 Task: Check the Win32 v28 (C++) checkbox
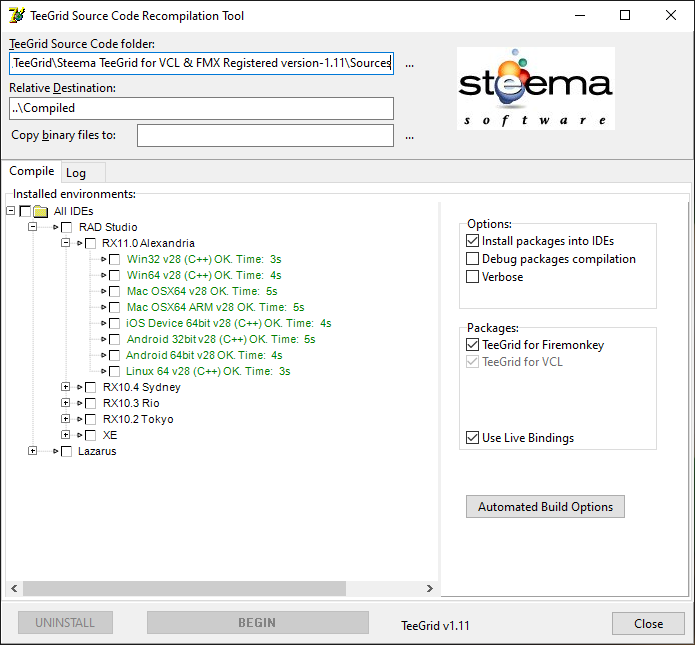114,259
